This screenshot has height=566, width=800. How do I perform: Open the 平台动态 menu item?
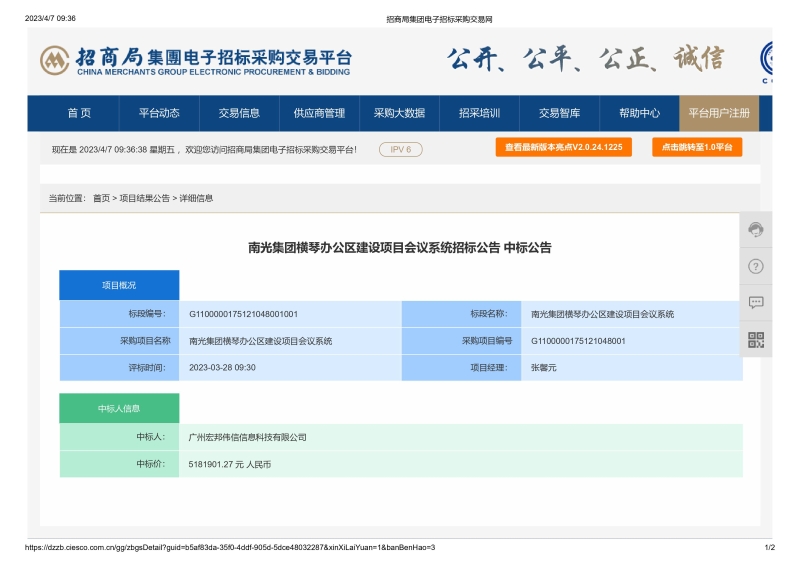point(159,113)
